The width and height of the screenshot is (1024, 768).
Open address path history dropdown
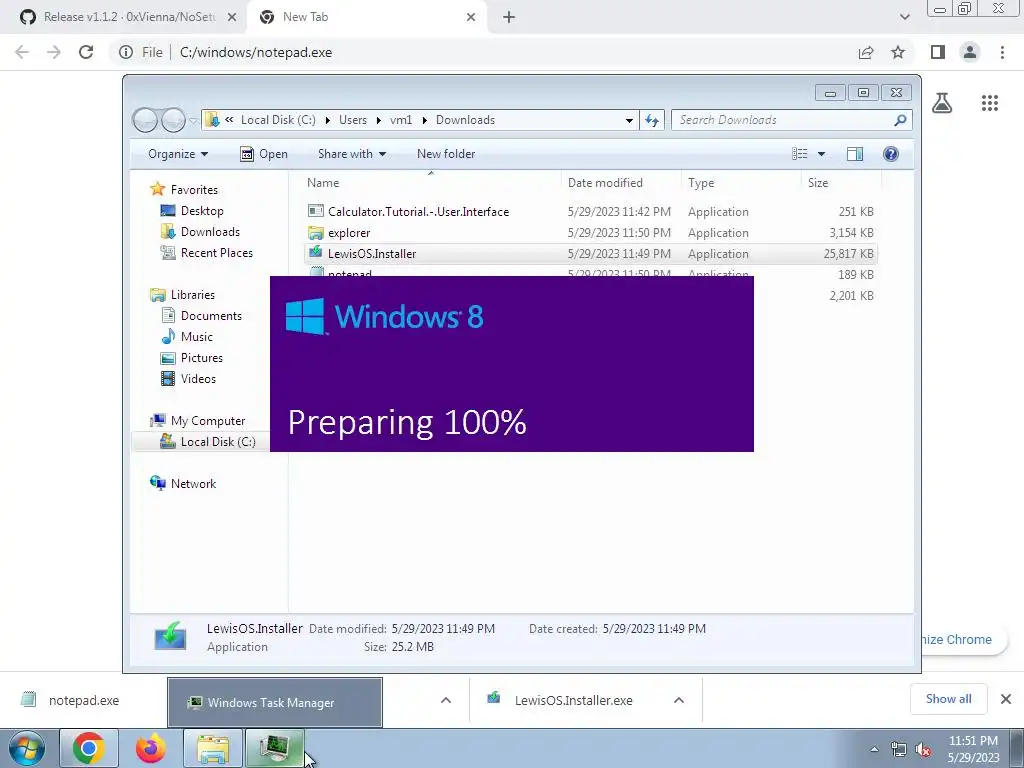click(x=629, y=120)
